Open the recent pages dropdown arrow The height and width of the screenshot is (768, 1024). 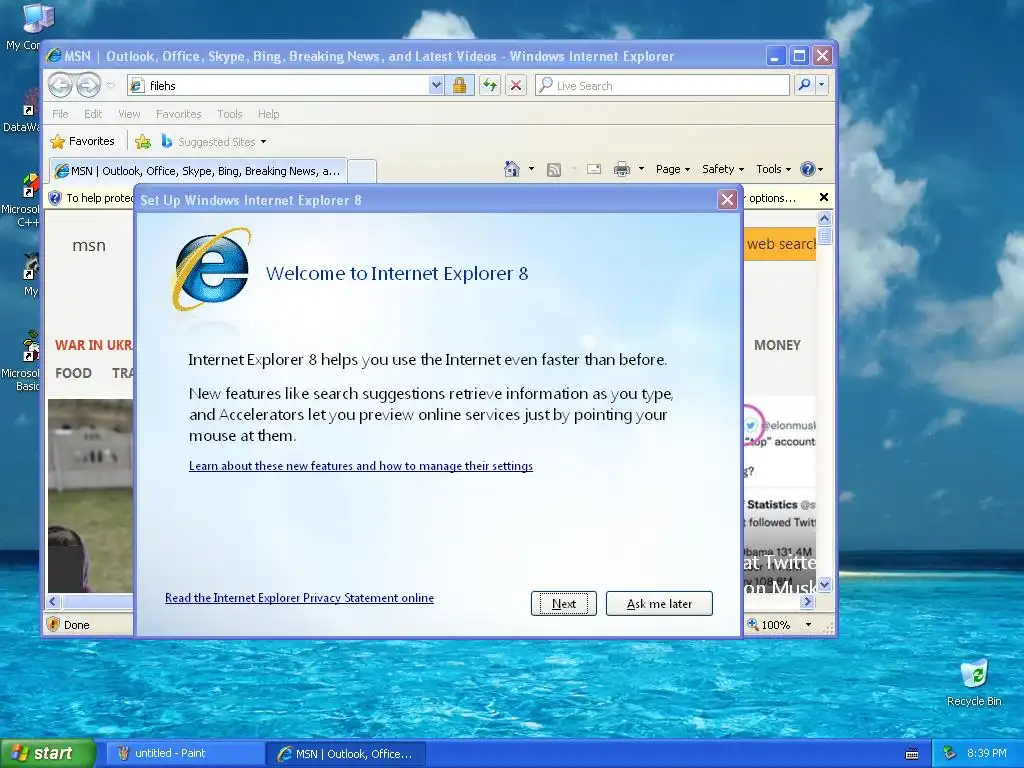[110, 86]
